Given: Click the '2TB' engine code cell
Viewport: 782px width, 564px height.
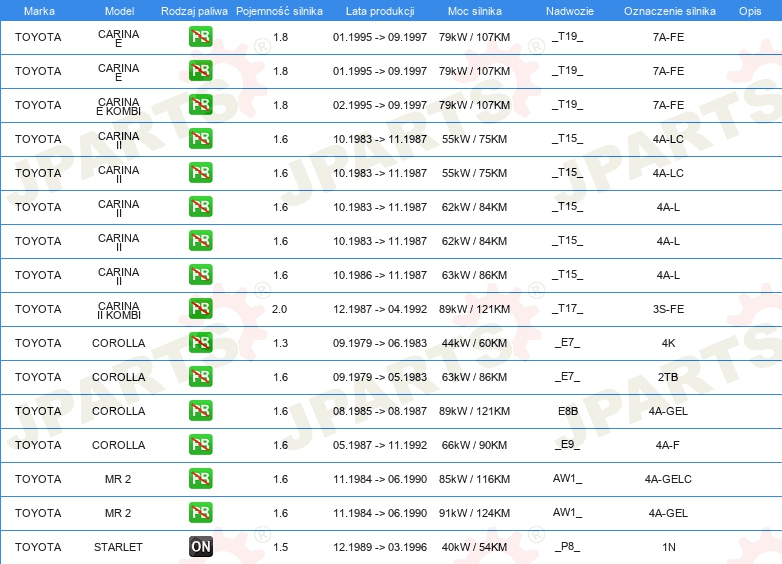Looking at the screenshot, I should (668, 377).
